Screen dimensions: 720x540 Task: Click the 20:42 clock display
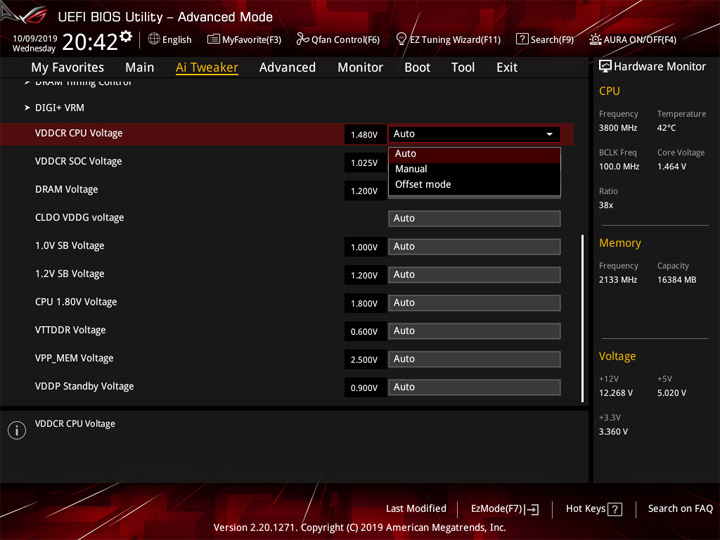[90, 42]
